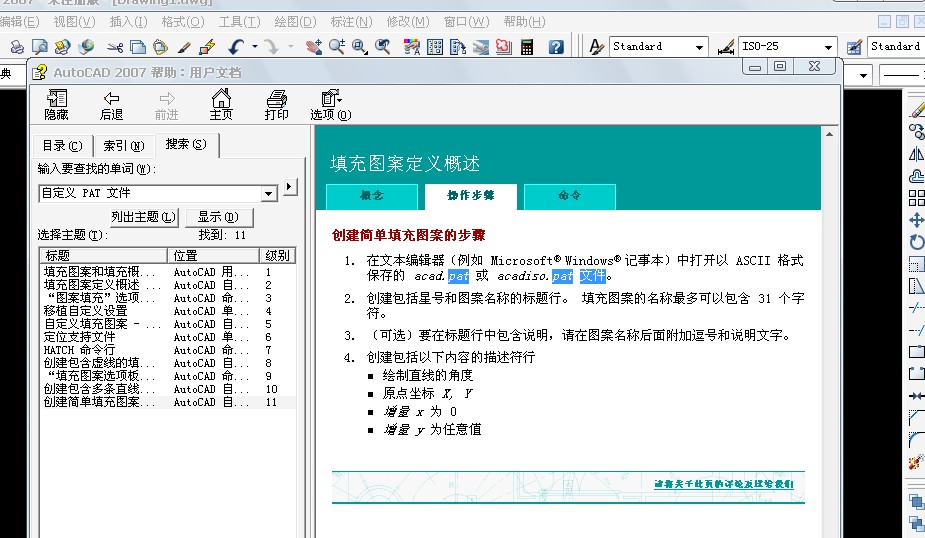The width and height of the screenshot is (925, 538).
Task: Activate the Pan hand tool
Action: (314, 47)
